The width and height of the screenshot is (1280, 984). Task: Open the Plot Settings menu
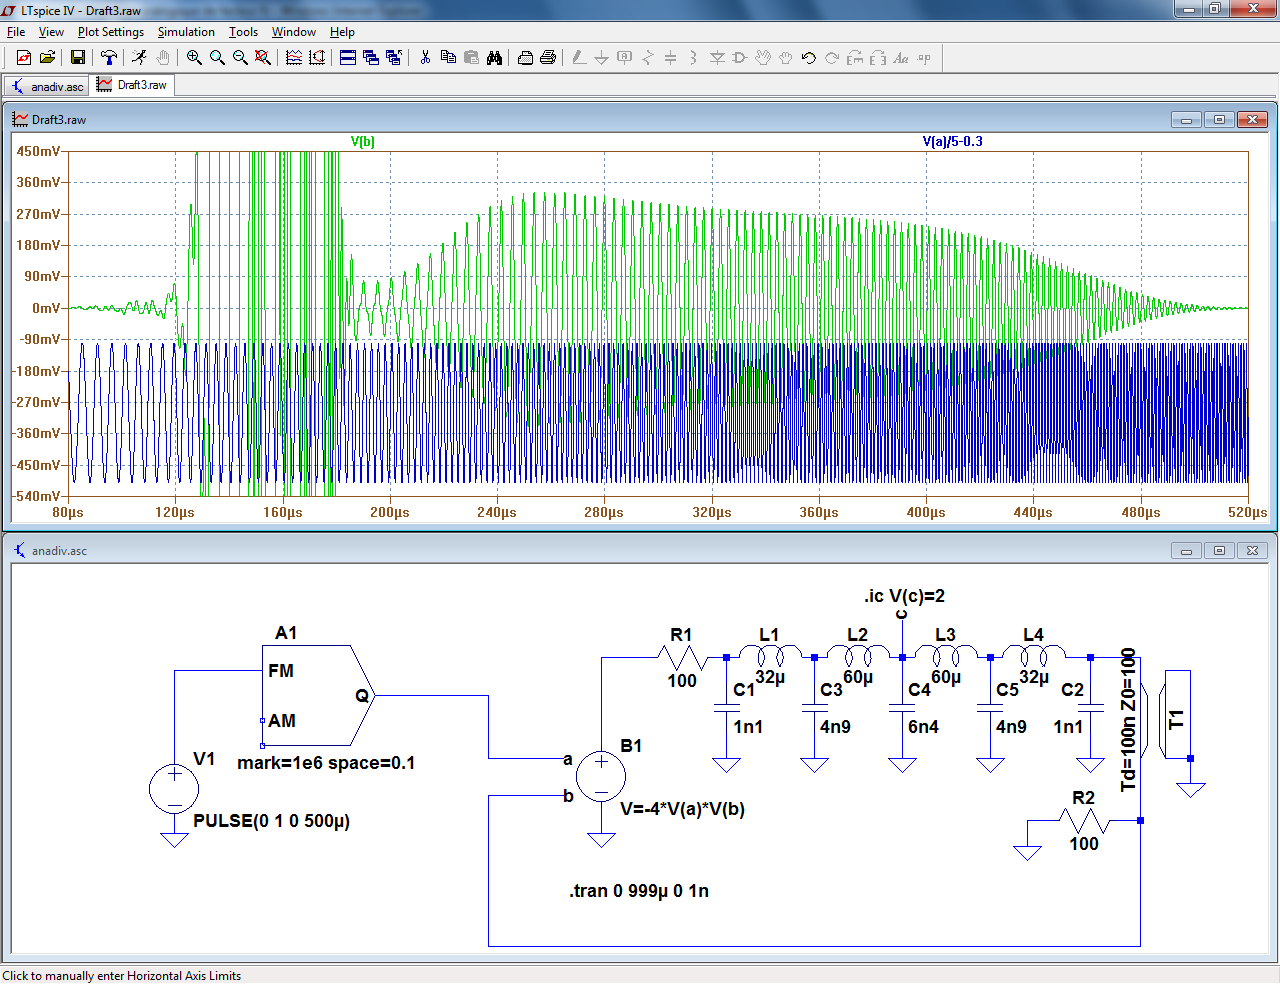110,32
